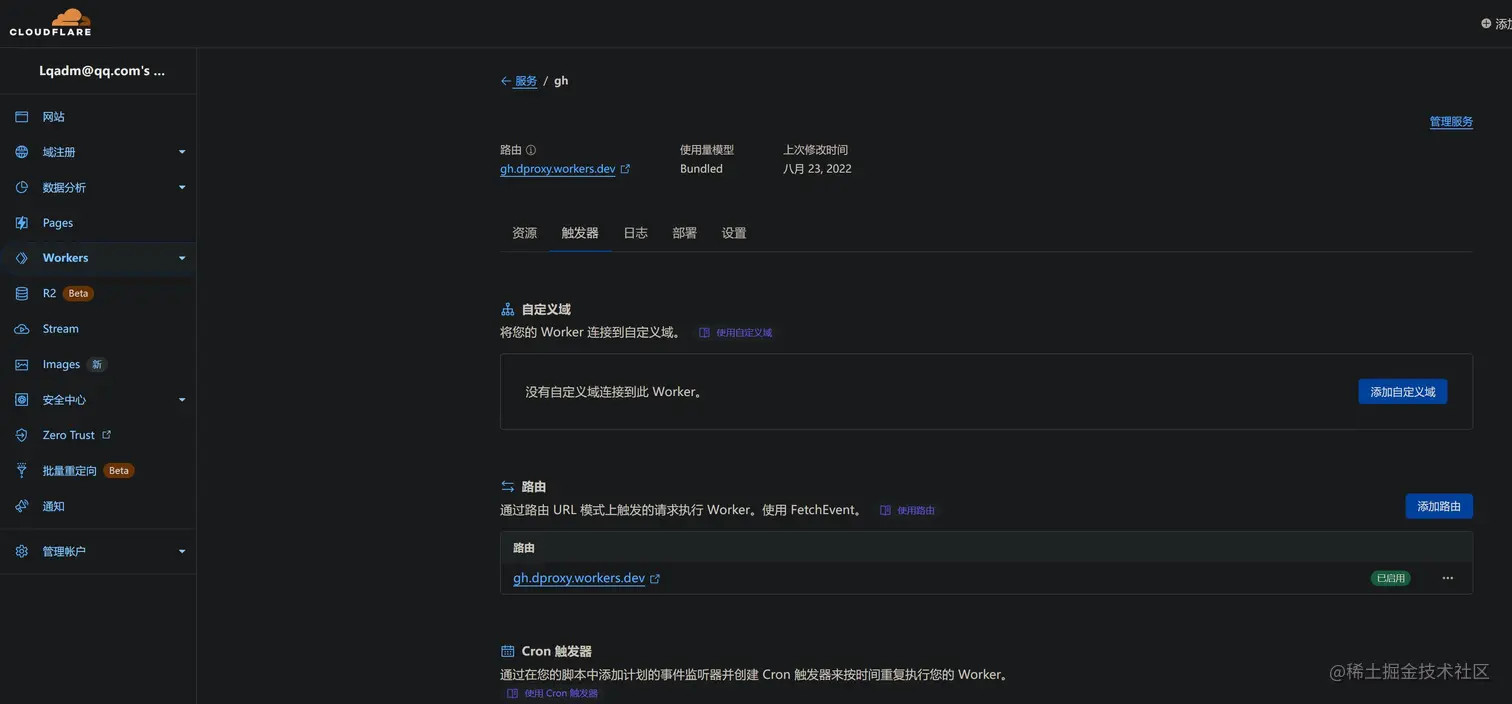Open the 日志 tab
Viewport: 1512px width, 704px height.
tap(636, 233)
